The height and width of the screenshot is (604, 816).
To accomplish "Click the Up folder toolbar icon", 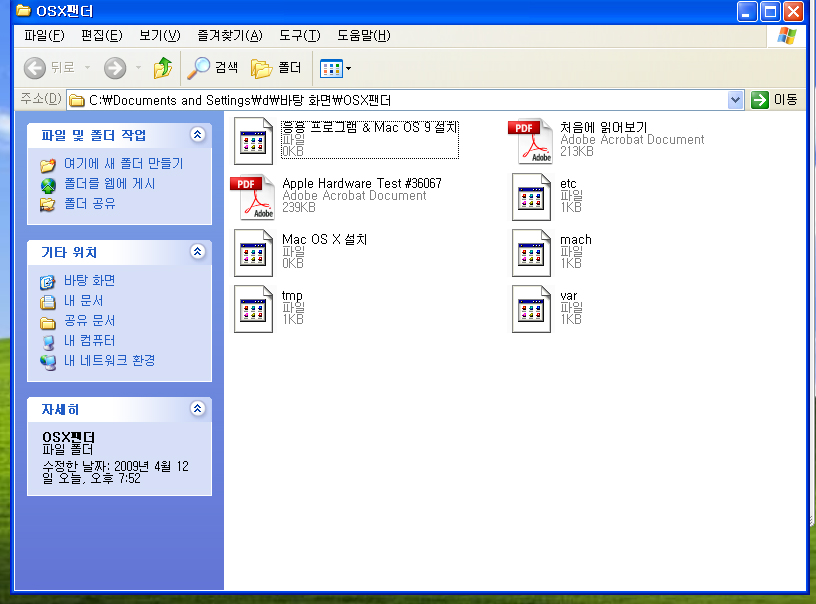I will pos(162,68).
